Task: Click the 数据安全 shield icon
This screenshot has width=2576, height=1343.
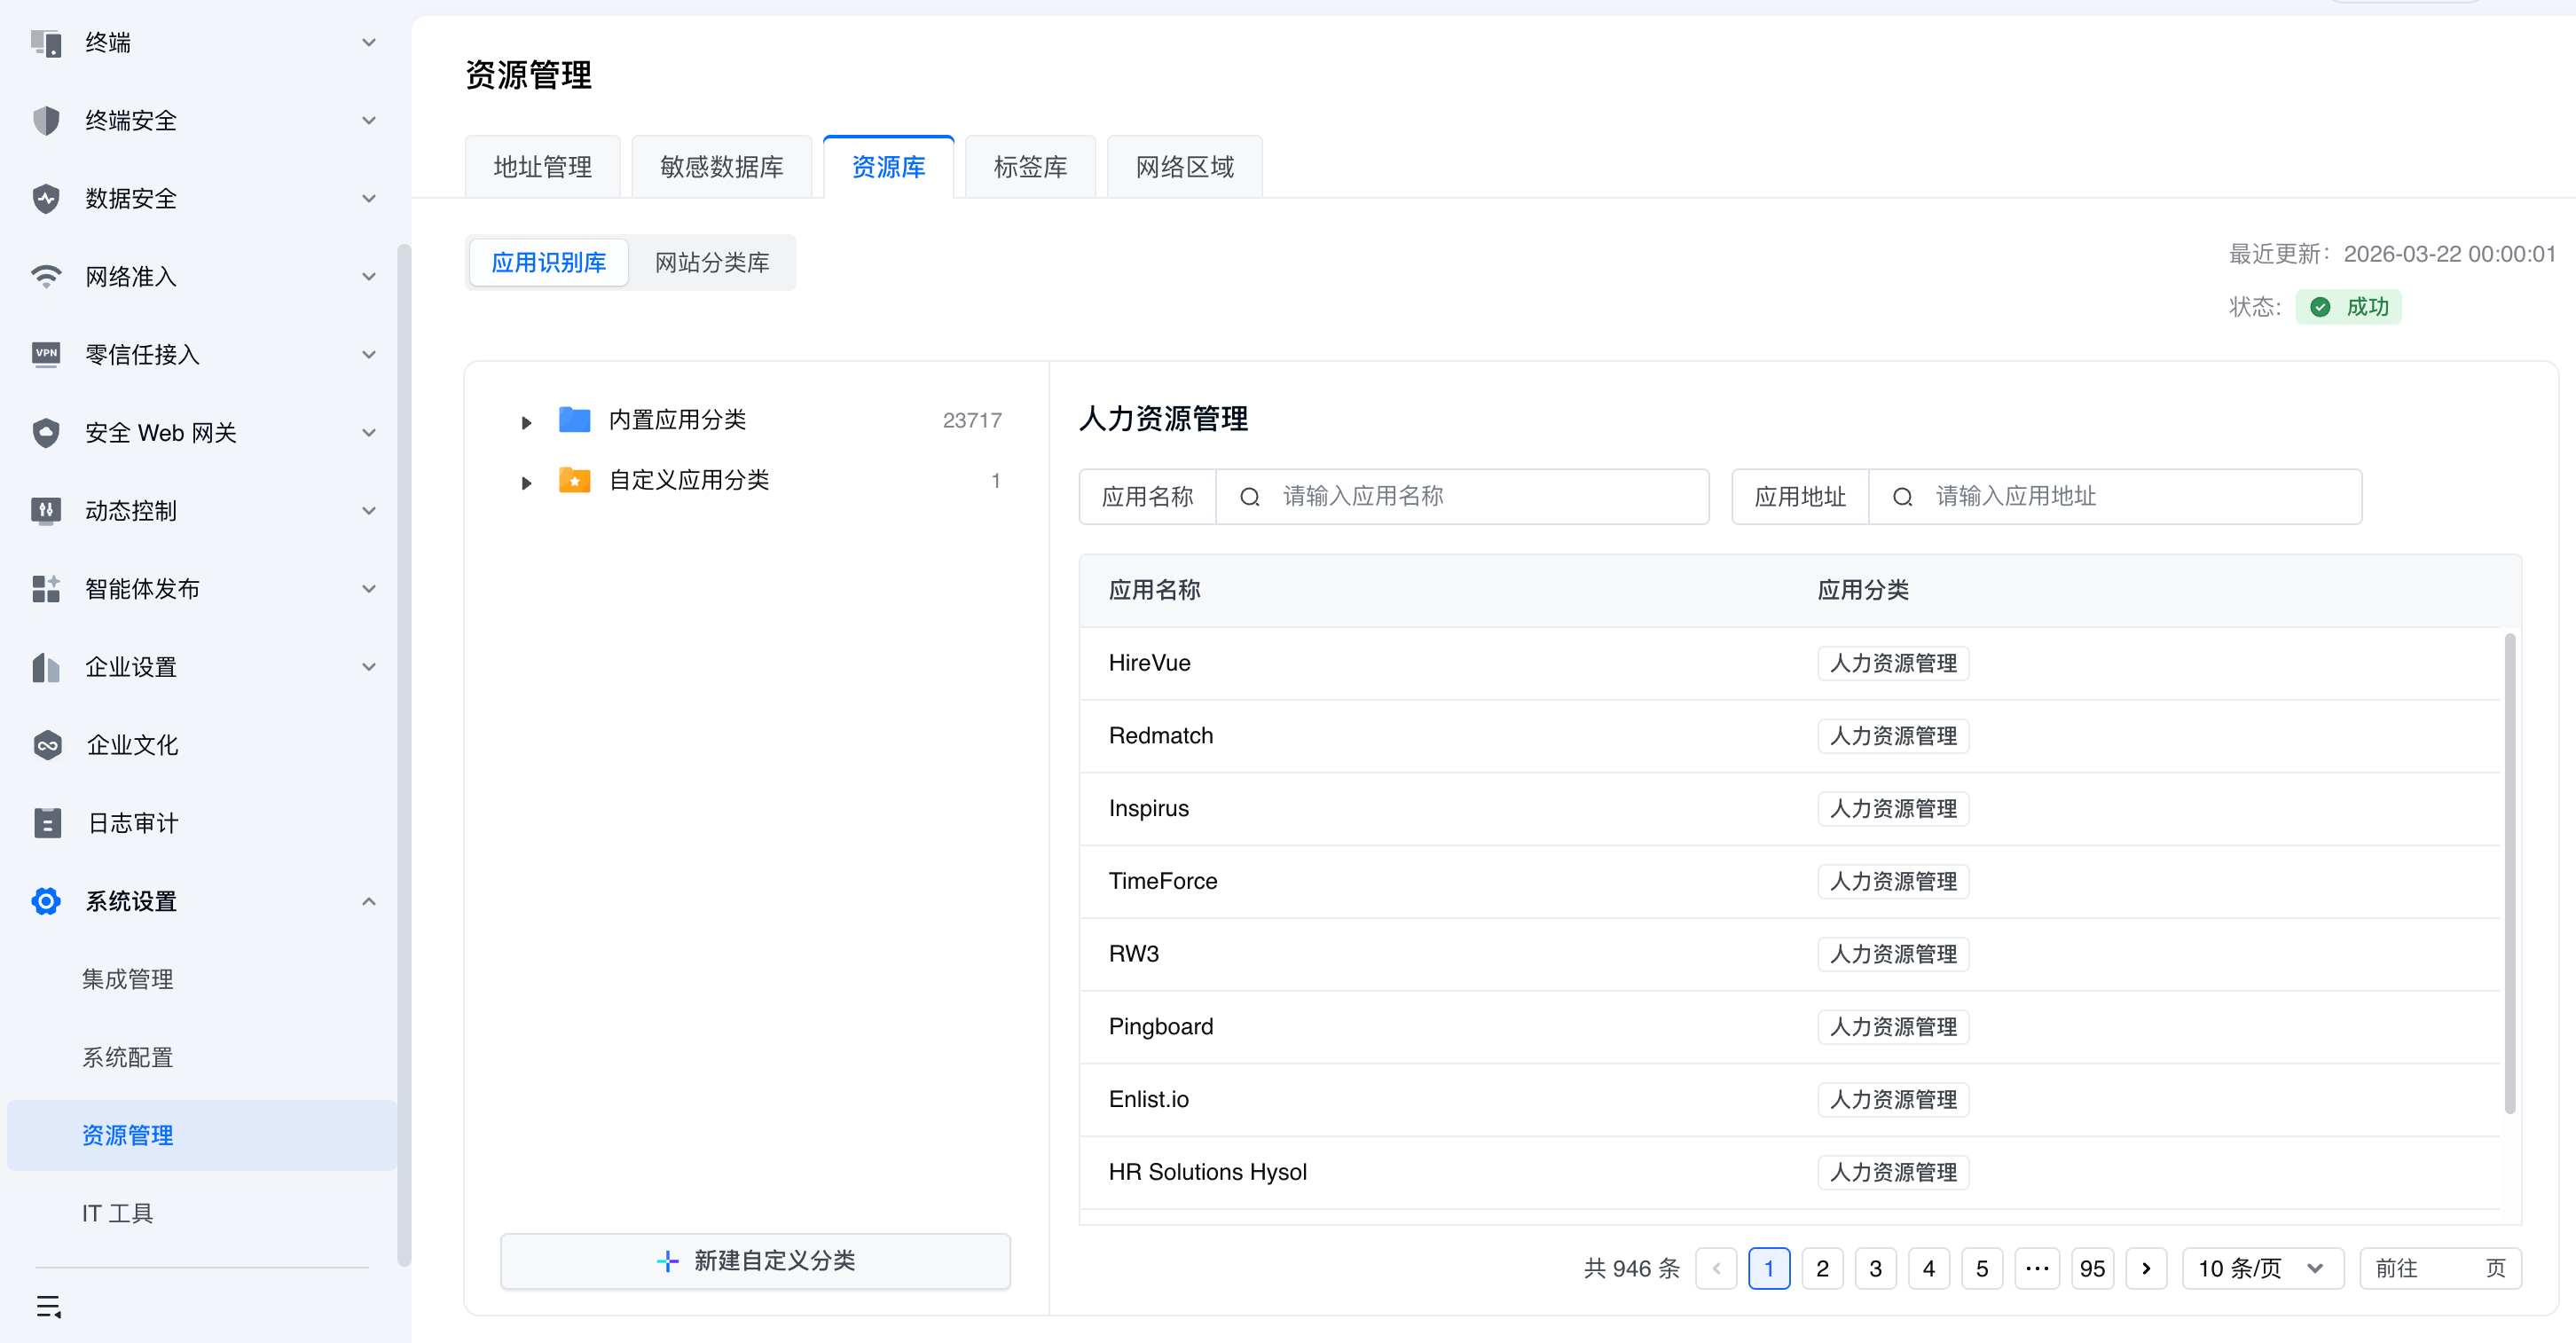Action: 46,199
